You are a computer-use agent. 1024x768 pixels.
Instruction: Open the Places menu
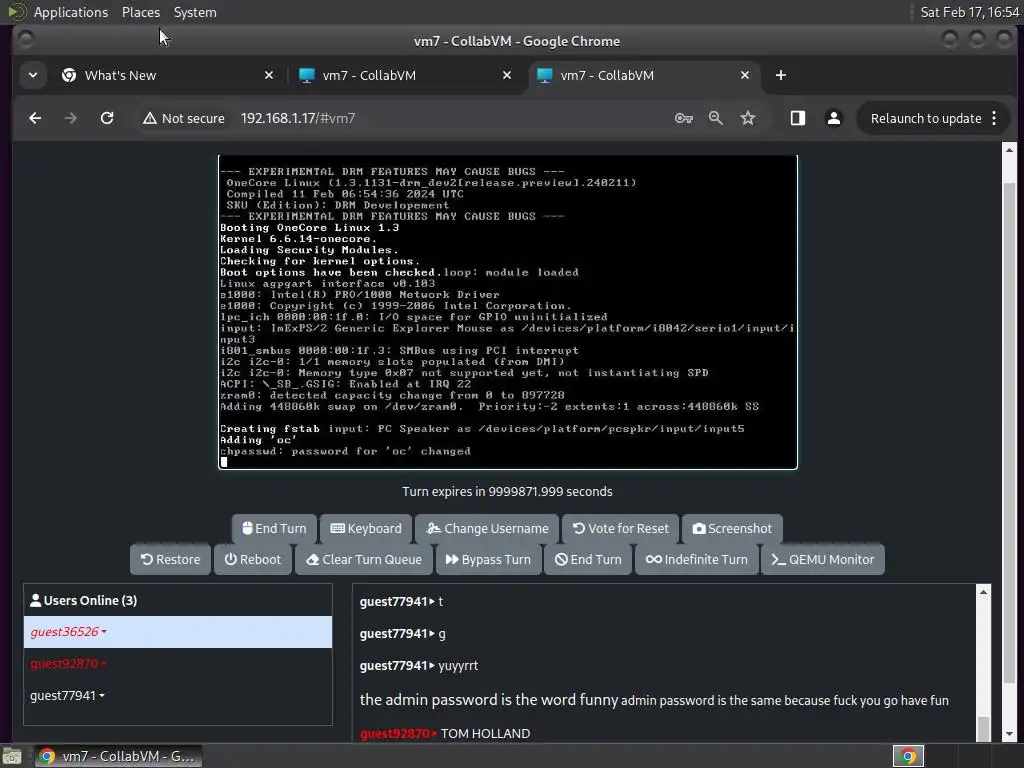click(x=140, y=12)
